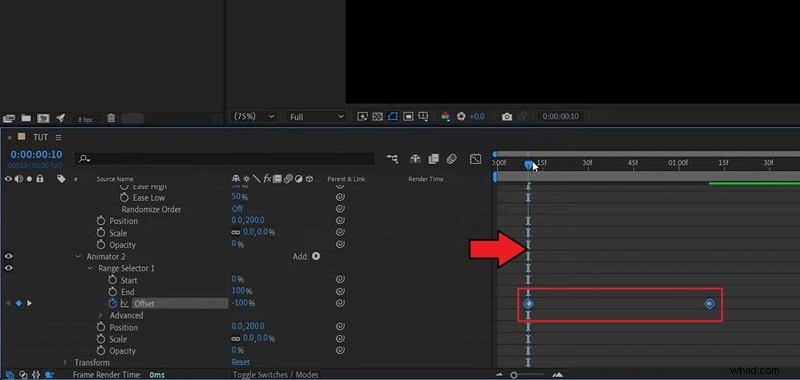Click the Add arrow button beside Animator 2
800x380 pixels.
(316, 256)
